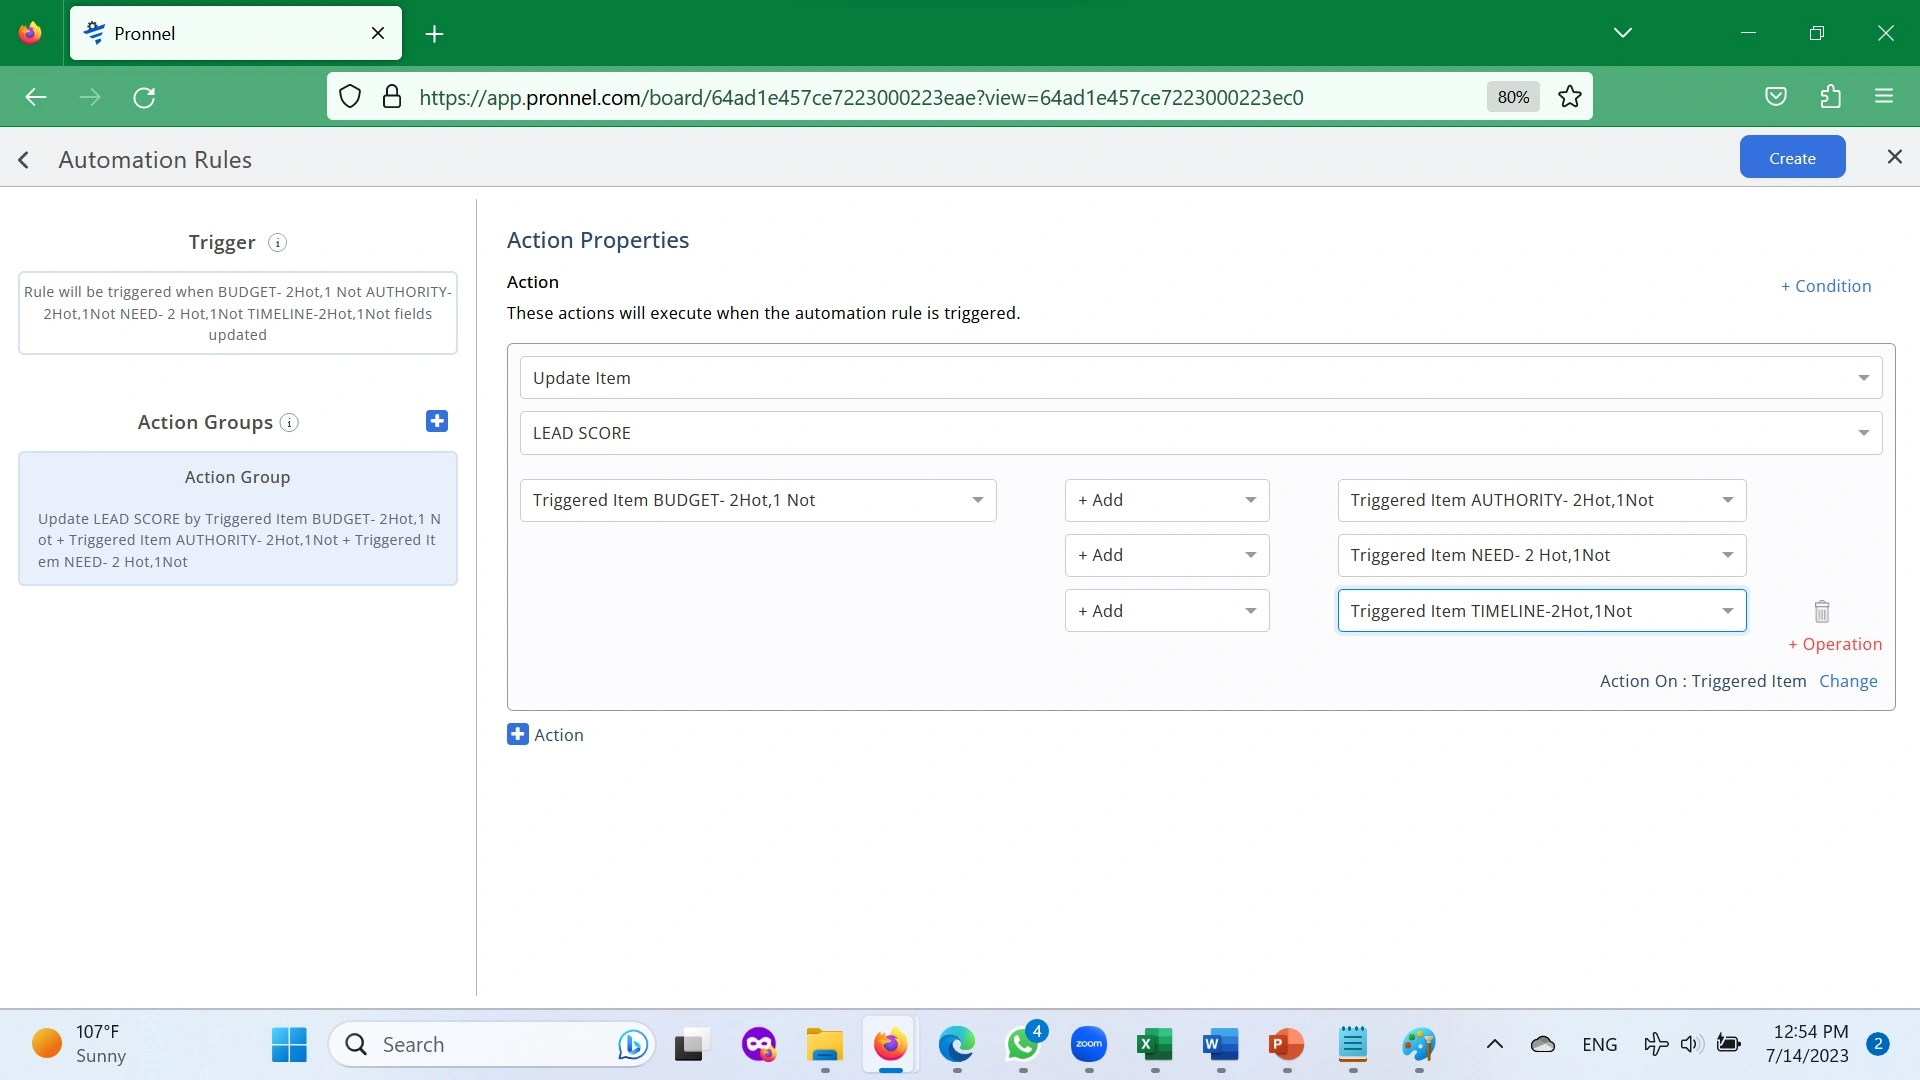Show hidden system tray icons
1920x1080 pixels.
tap(1495, 1045)
